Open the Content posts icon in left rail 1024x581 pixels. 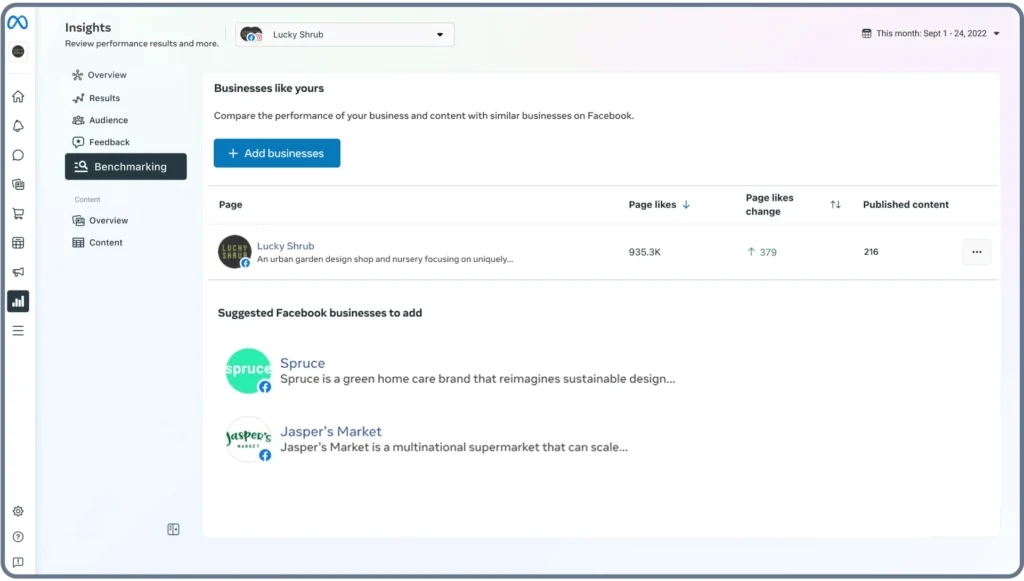(18, 185)
